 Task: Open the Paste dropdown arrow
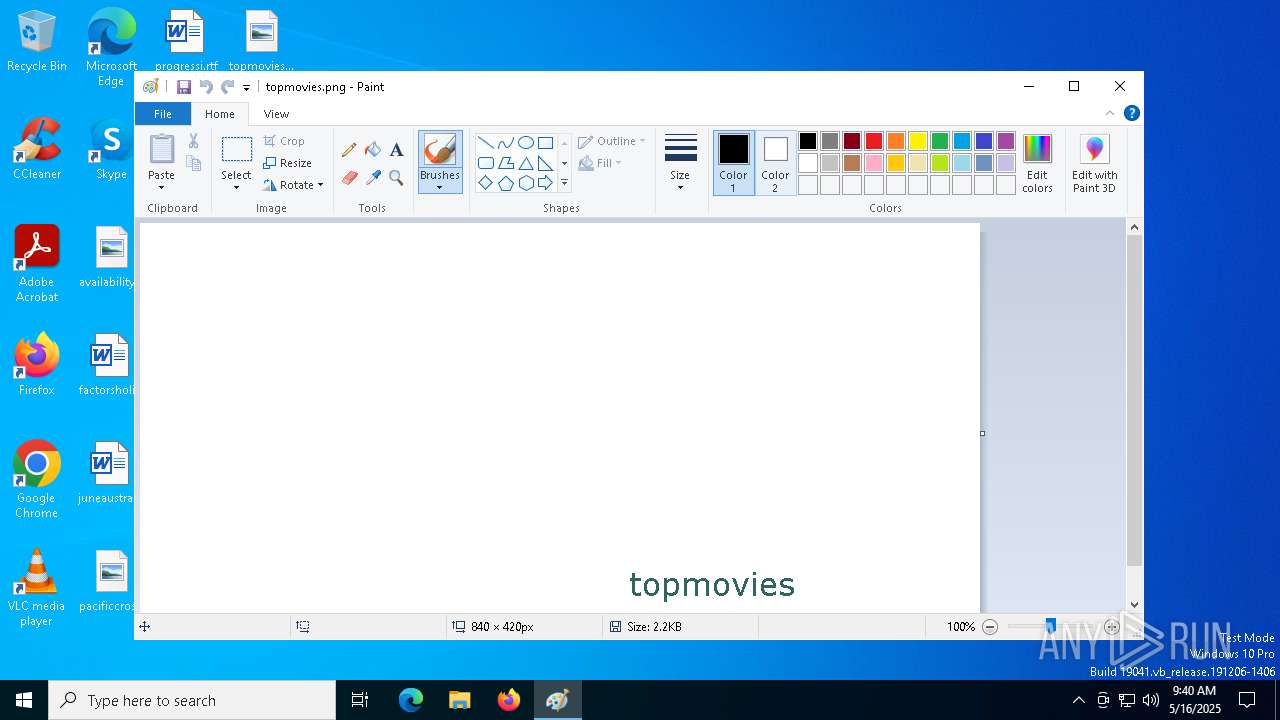pyautogui.click(x=161, y=187)
